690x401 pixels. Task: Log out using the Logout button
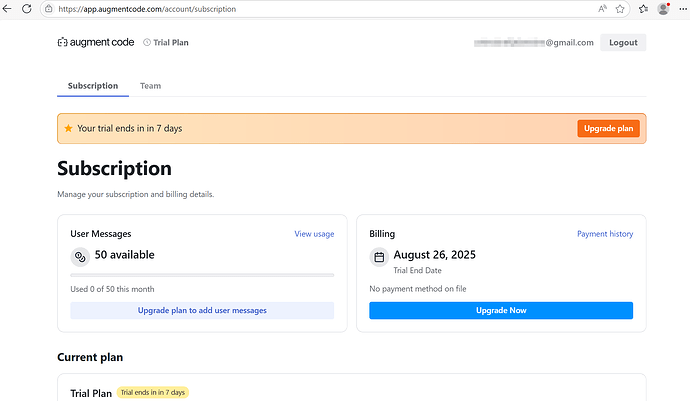click(623, 43)
